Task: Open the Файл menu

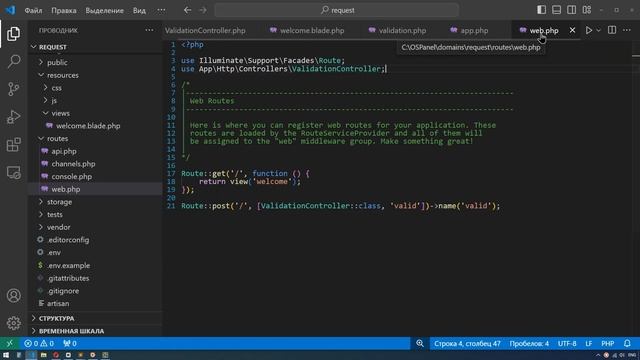Action: (x=33, y=10)
